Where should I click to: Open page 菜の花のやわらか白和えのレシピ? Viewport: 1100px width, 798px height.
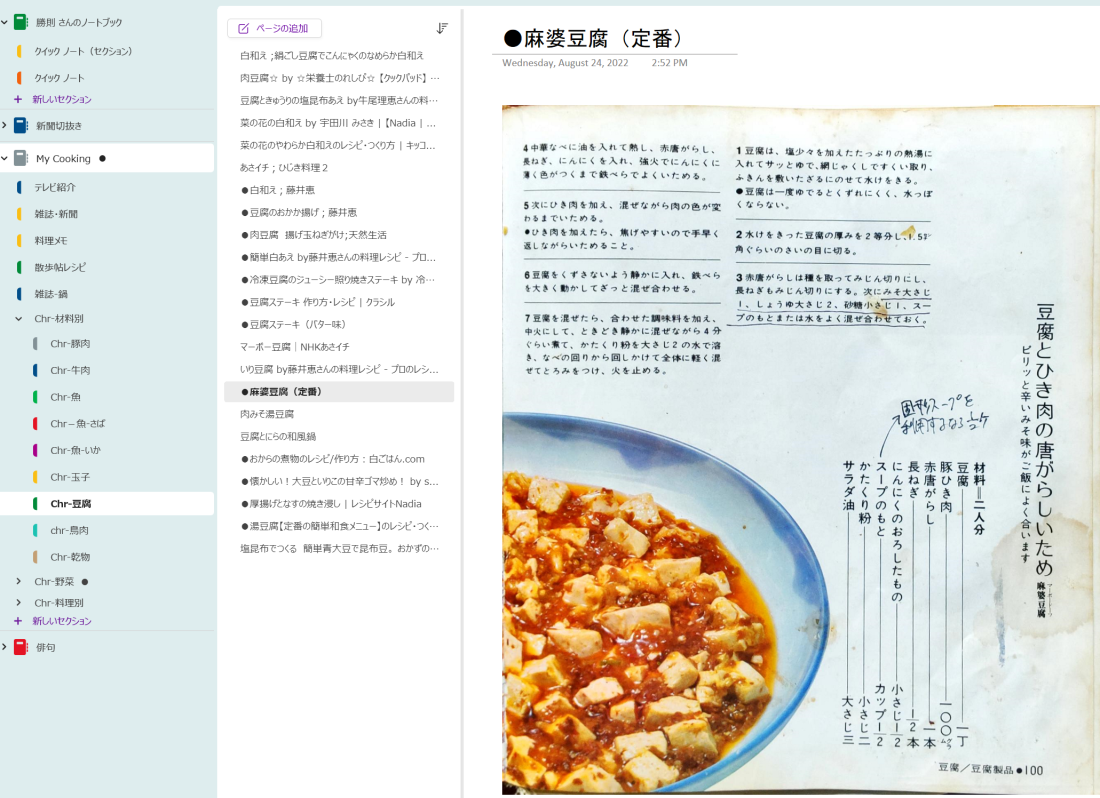pyautogui.click(x=339, y=145)
